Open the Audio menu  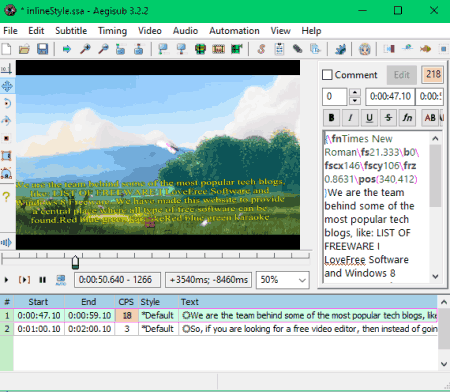coord(185,31)
